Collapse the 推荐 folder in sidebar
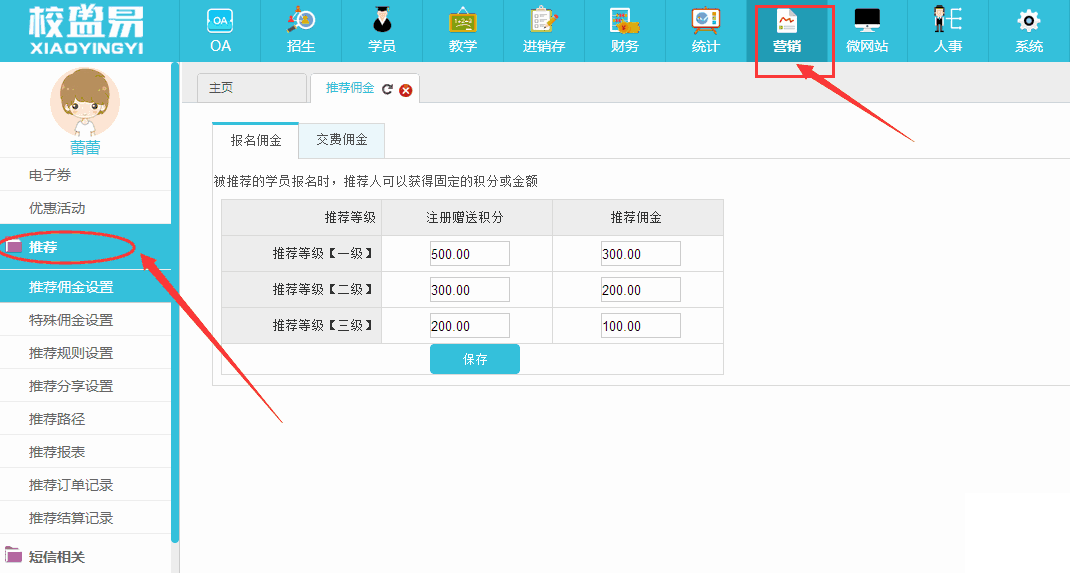The image size is (1070, 573). (85, 247)
